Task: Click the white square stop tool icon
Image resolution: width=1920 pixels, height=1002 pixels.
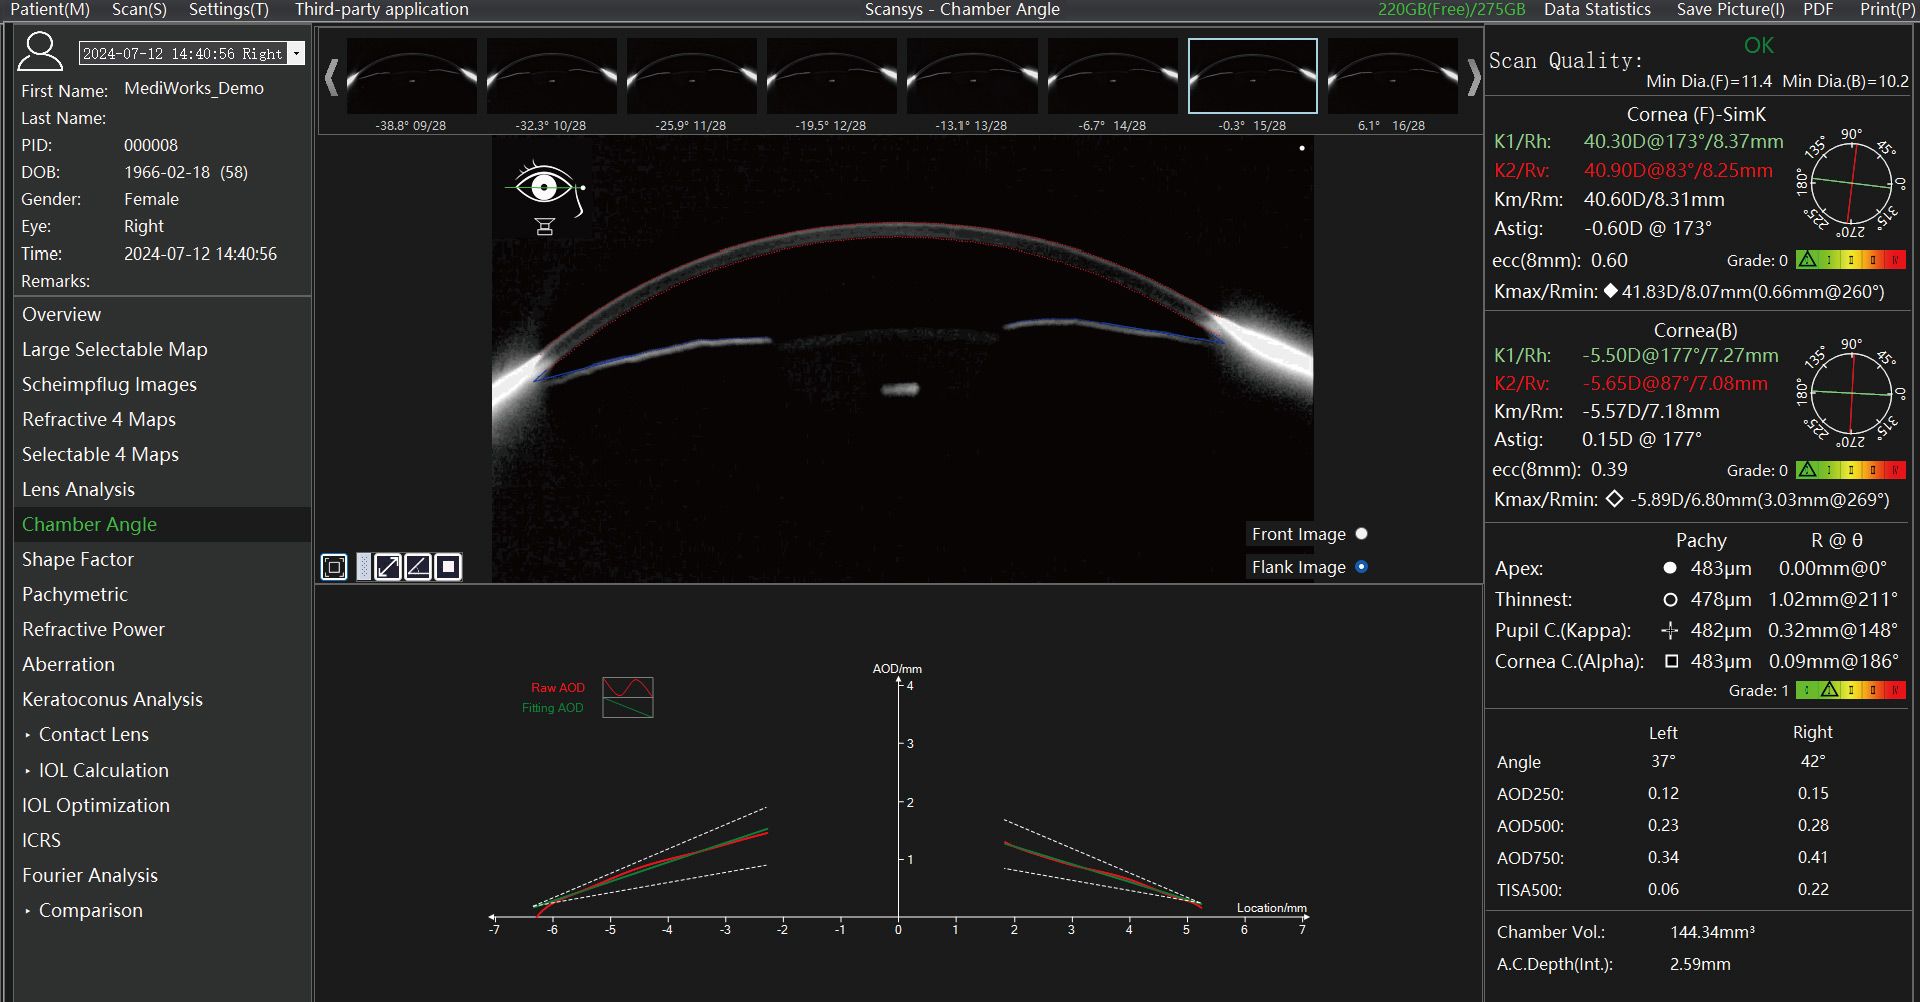Action: click(x=449, y=567)
